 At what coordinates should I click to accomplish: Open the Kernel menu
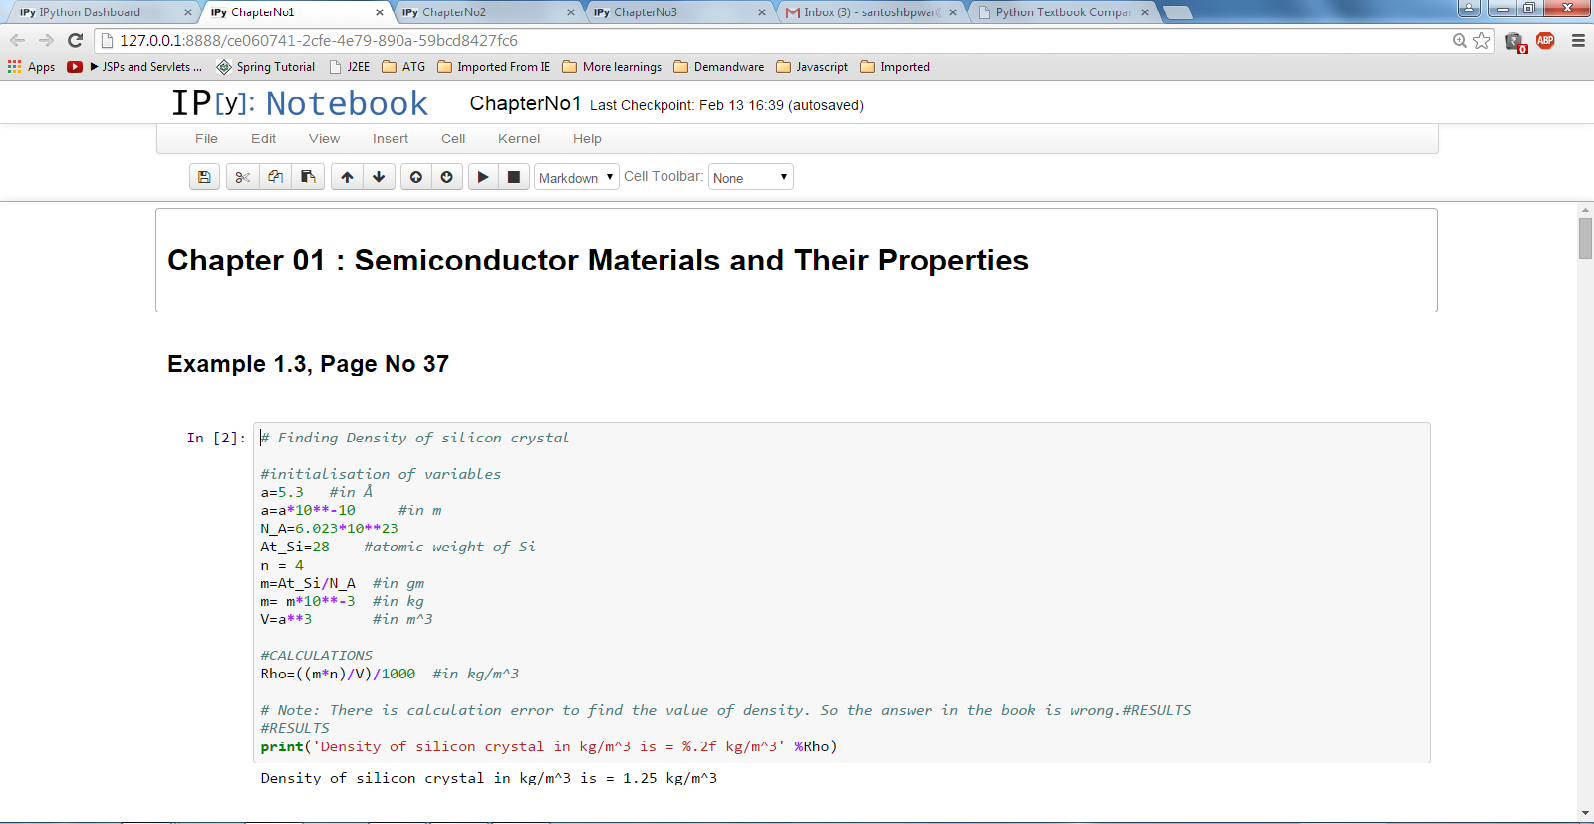pyautogui.click(x=518, y=139)
